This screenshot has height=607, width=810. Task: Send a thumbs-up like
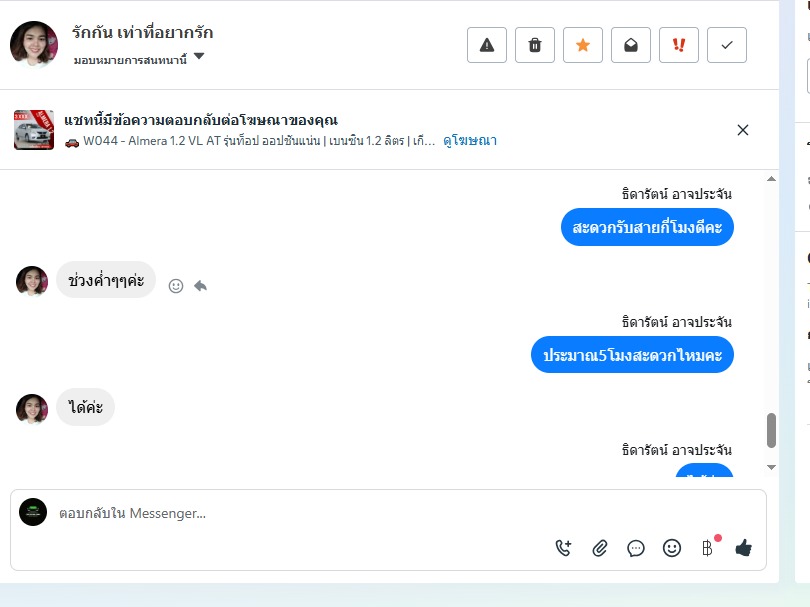tap(743, 548)
